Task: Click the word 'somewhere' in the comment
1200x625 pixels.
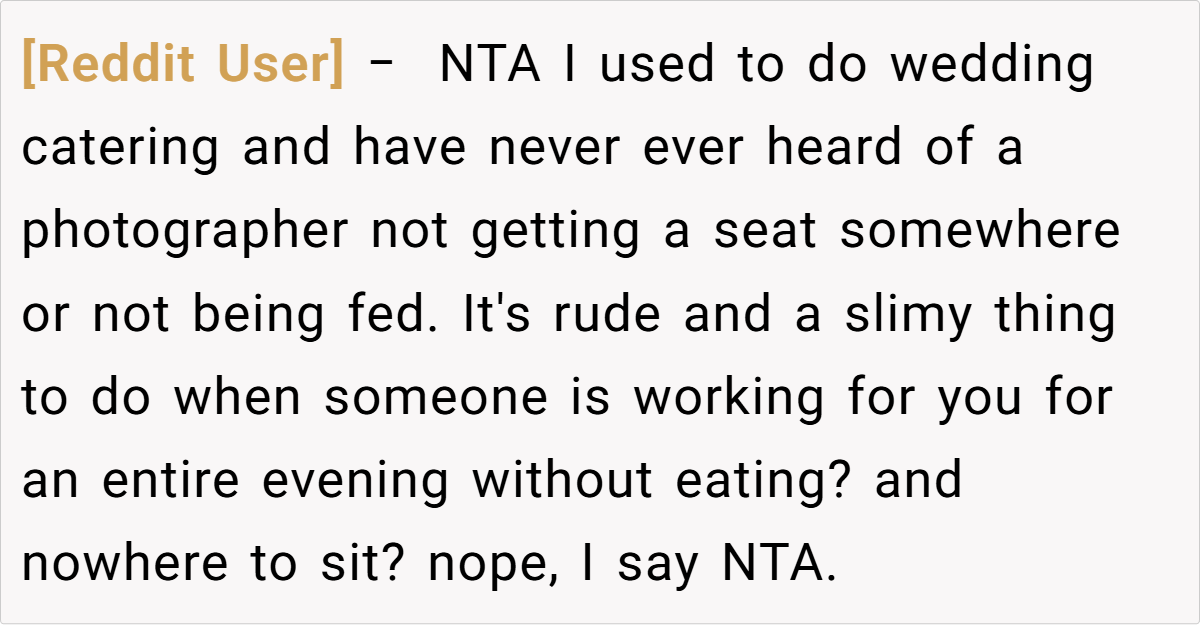Action: pos(980,232)
